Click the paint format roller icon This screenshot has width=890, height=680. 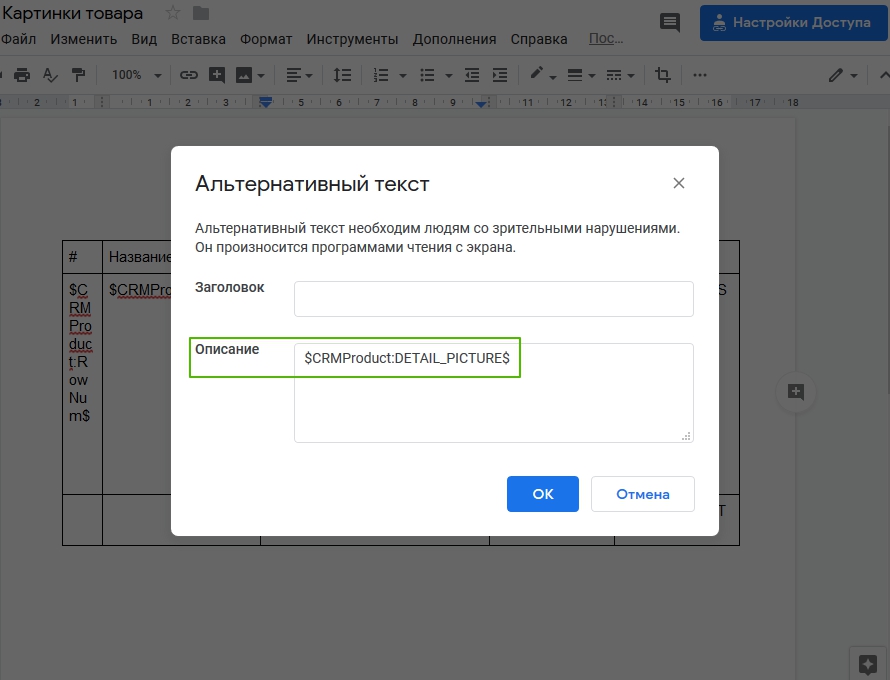pyautogui.click(x=78, y=75)
